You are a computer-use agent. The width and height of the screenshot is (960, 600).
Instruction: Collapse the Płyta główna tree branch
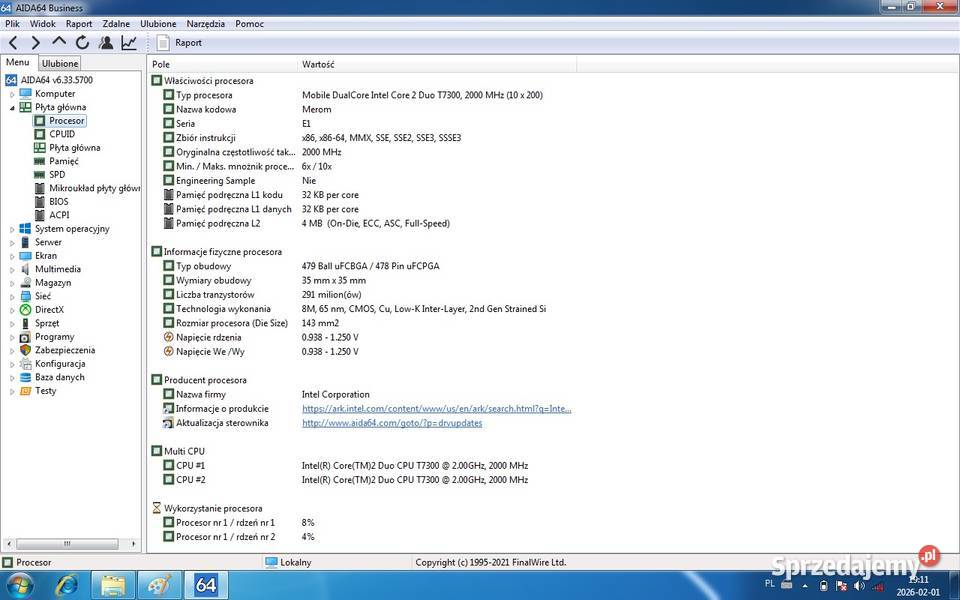(12, 107)
